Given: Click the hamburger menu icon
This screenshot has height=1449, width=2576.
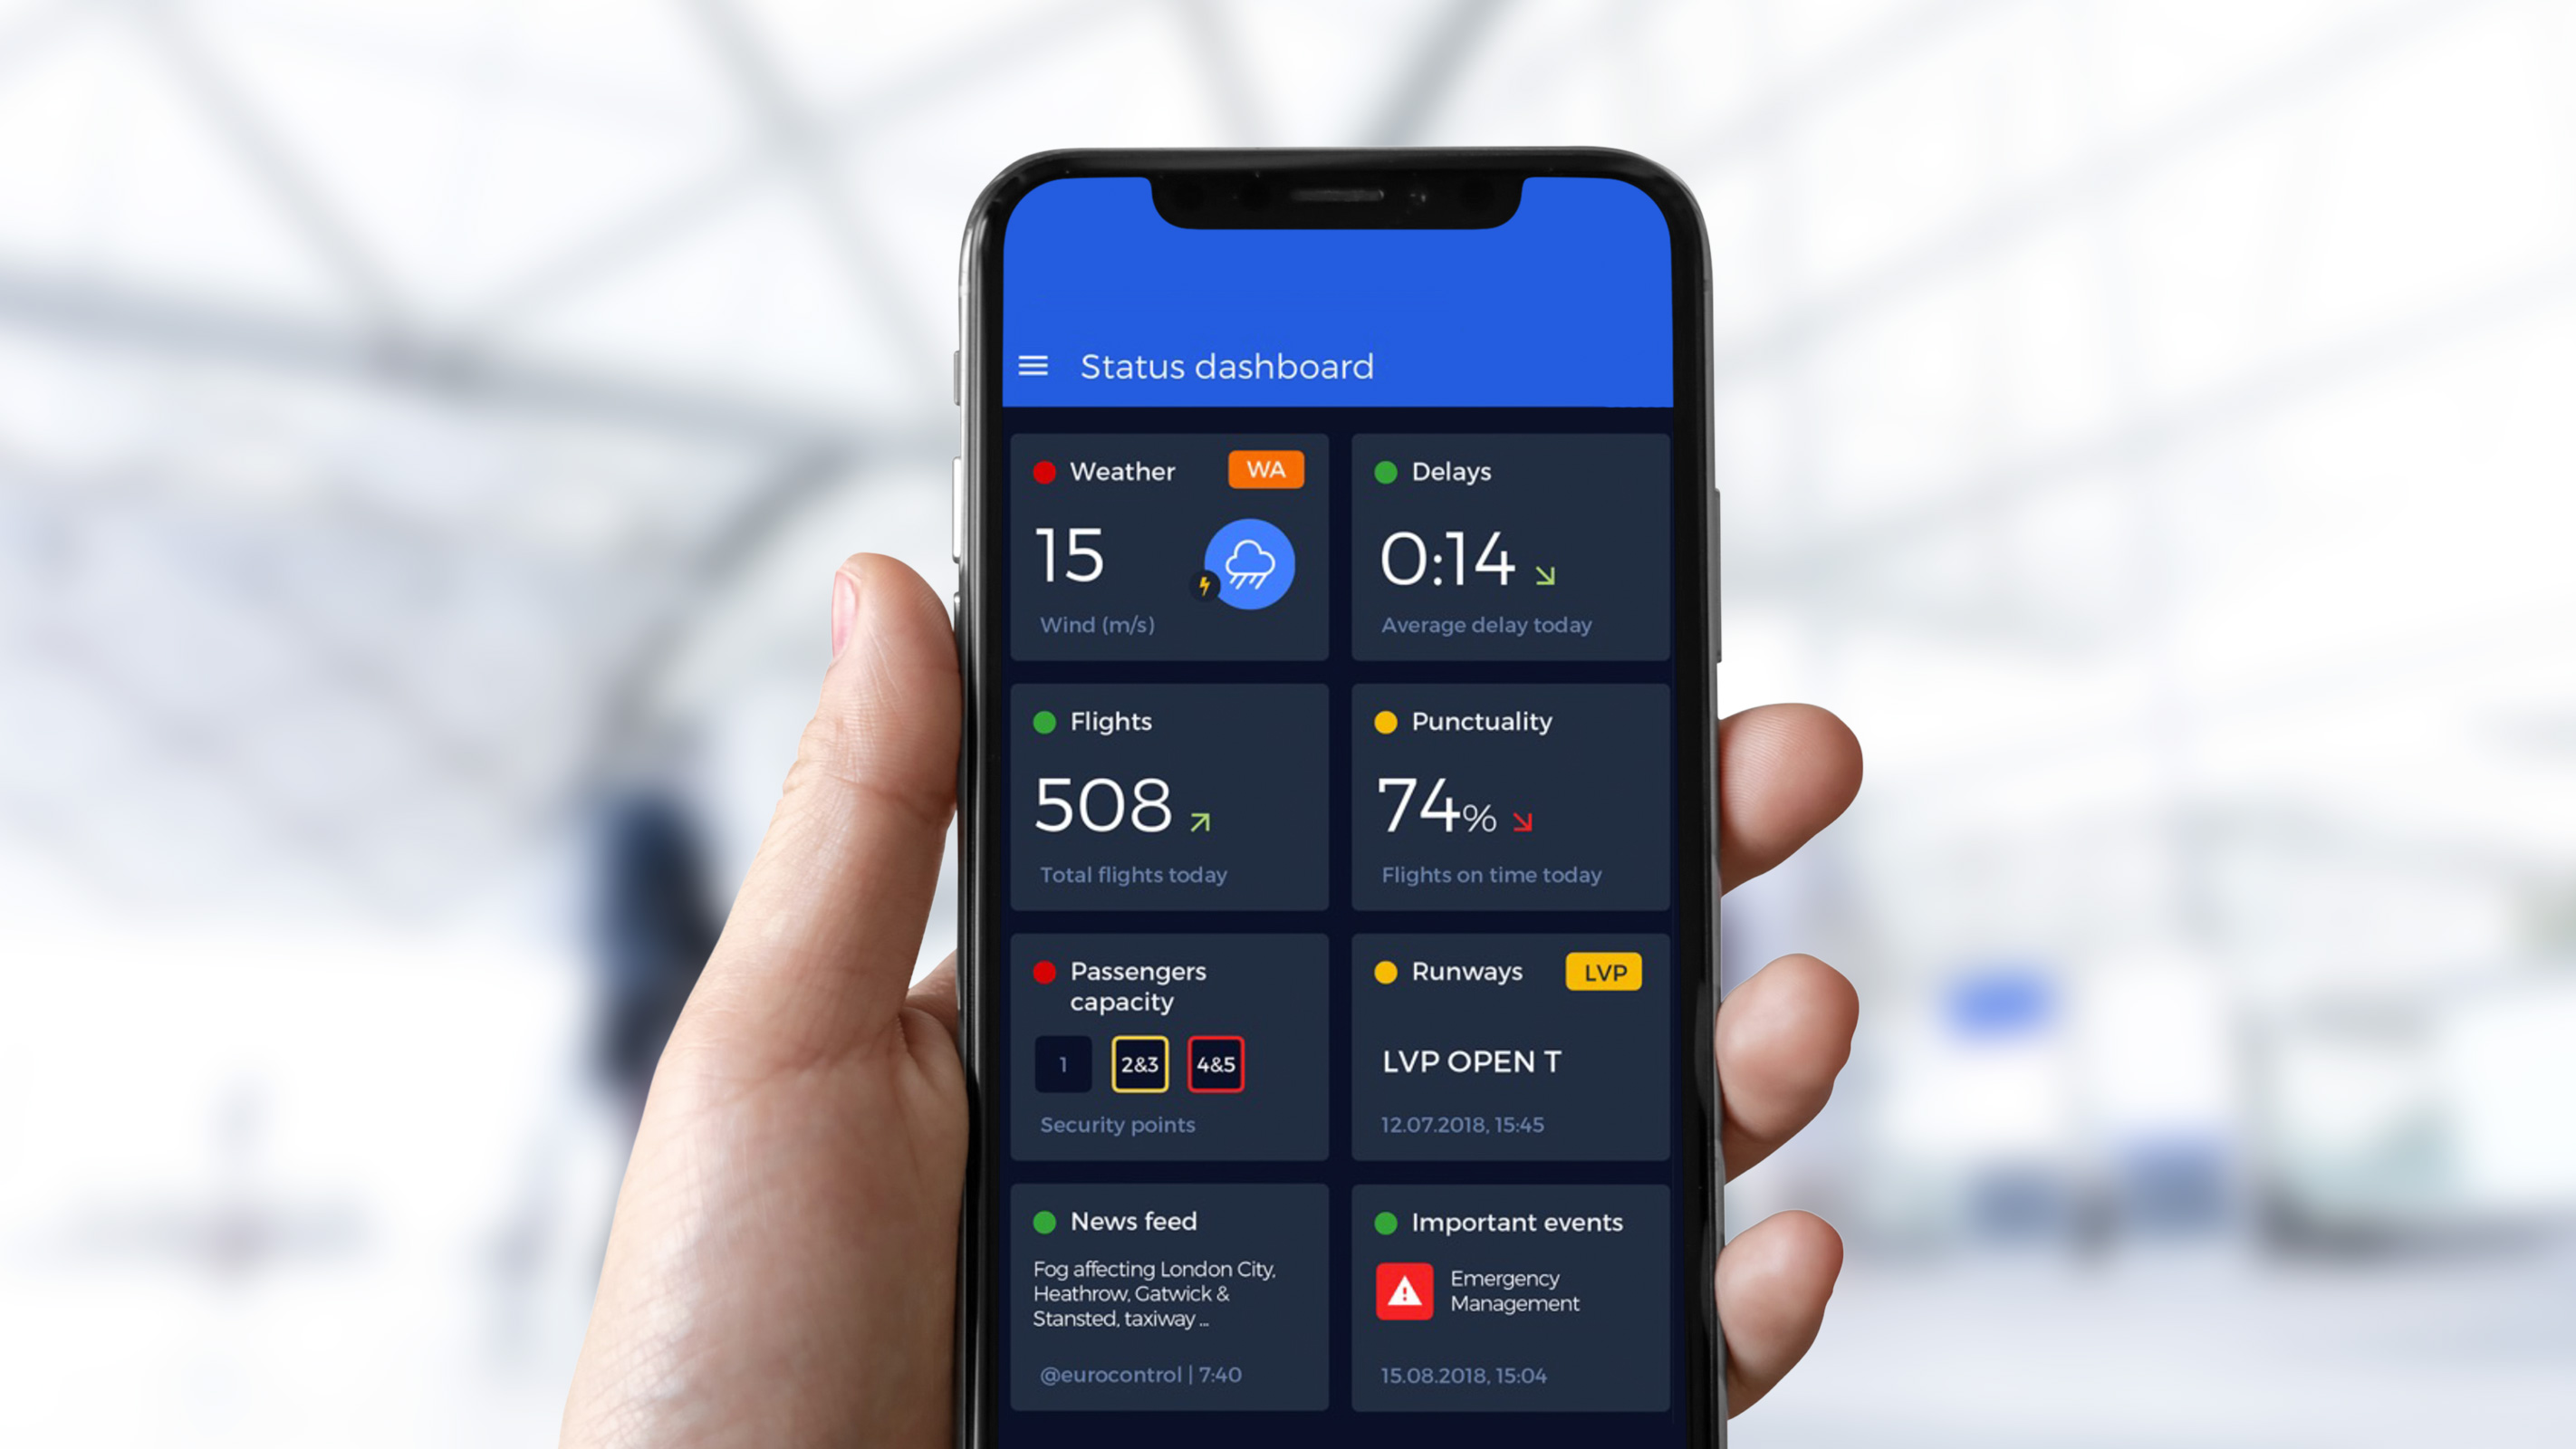Looking at the screenshot, I should click(x=1035, y=366).
